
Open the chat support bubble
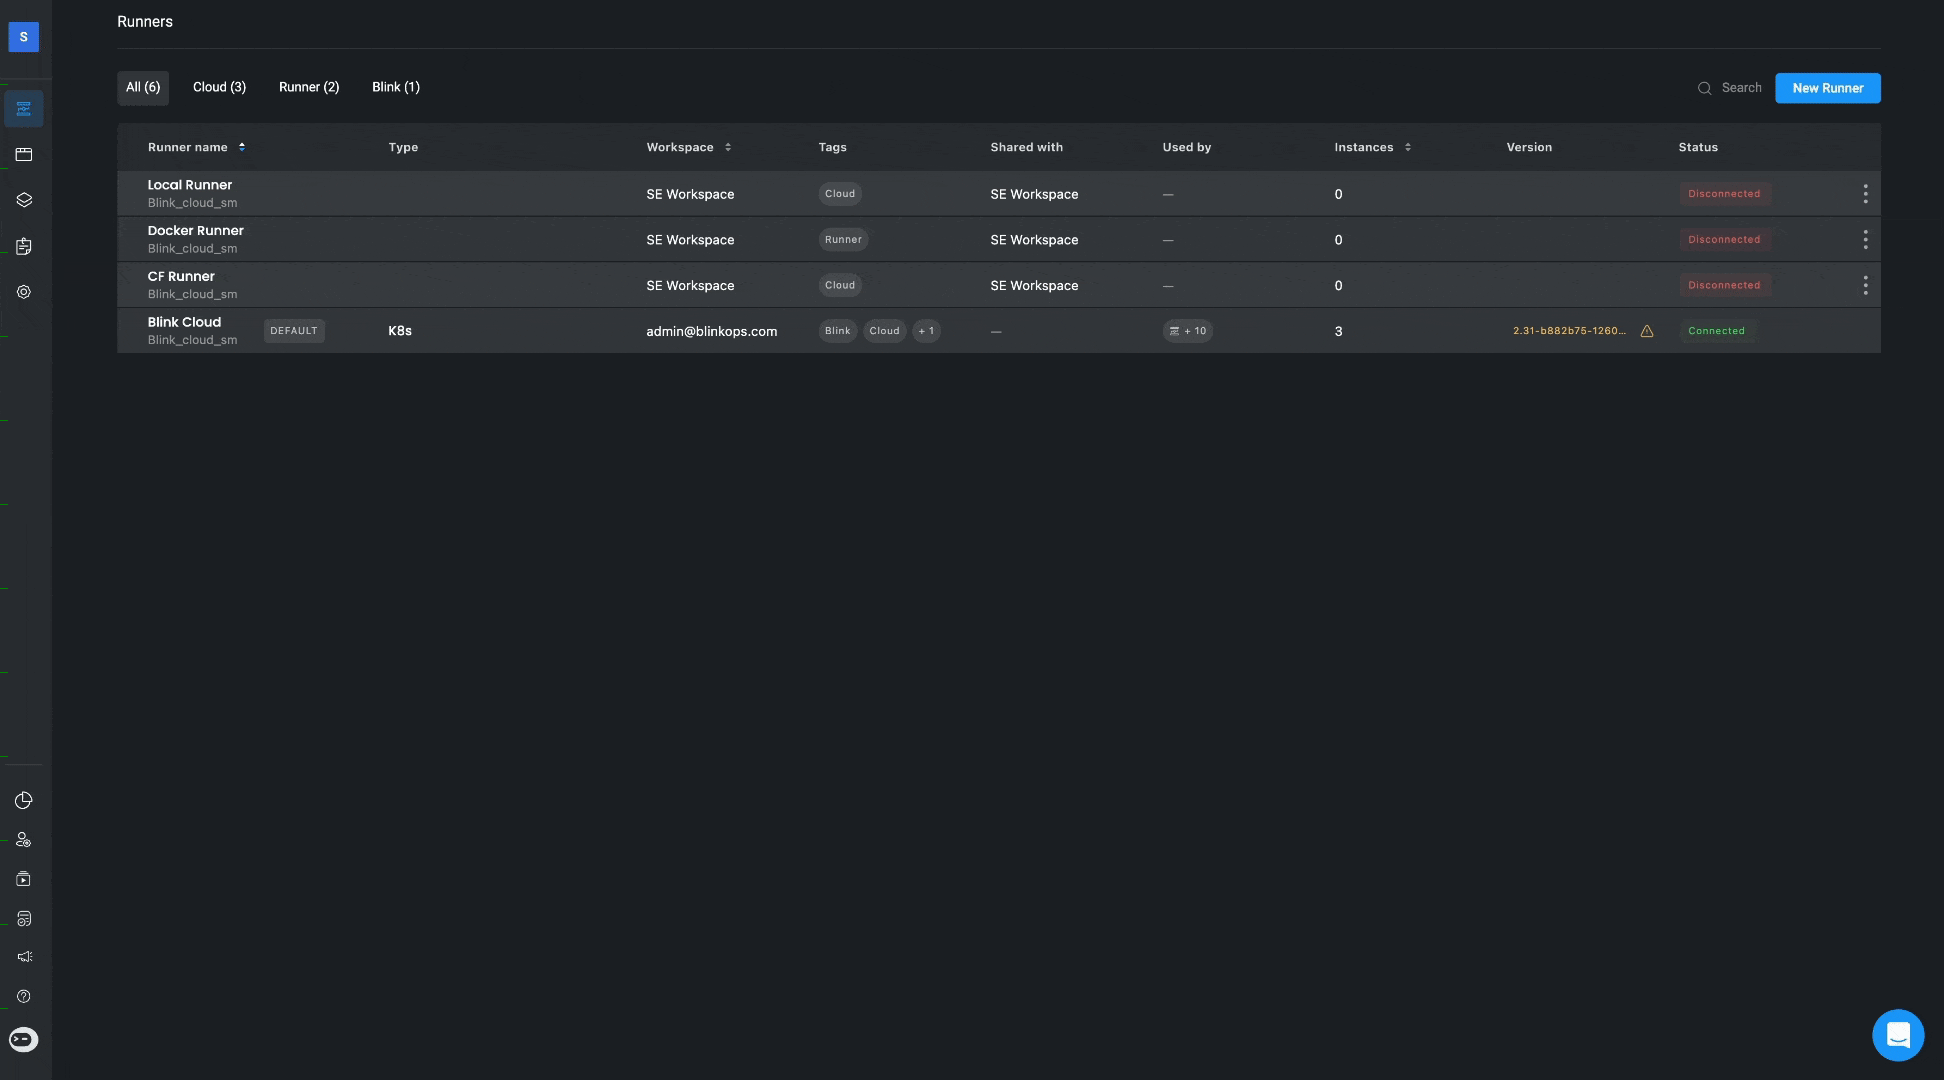pyautogui.click(x=1897, y=1035)
